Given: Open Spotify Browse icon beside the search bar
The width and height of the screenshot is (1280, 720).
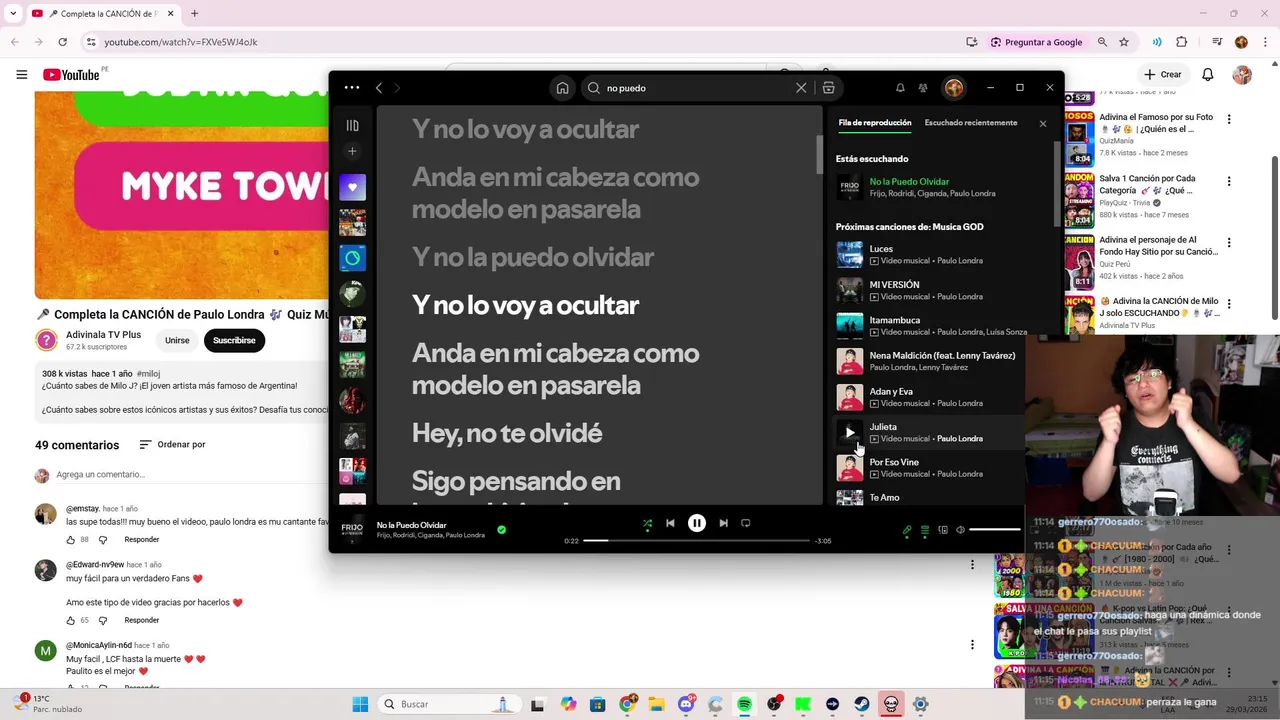Looking at the screenshot, I should click(829, 88).
